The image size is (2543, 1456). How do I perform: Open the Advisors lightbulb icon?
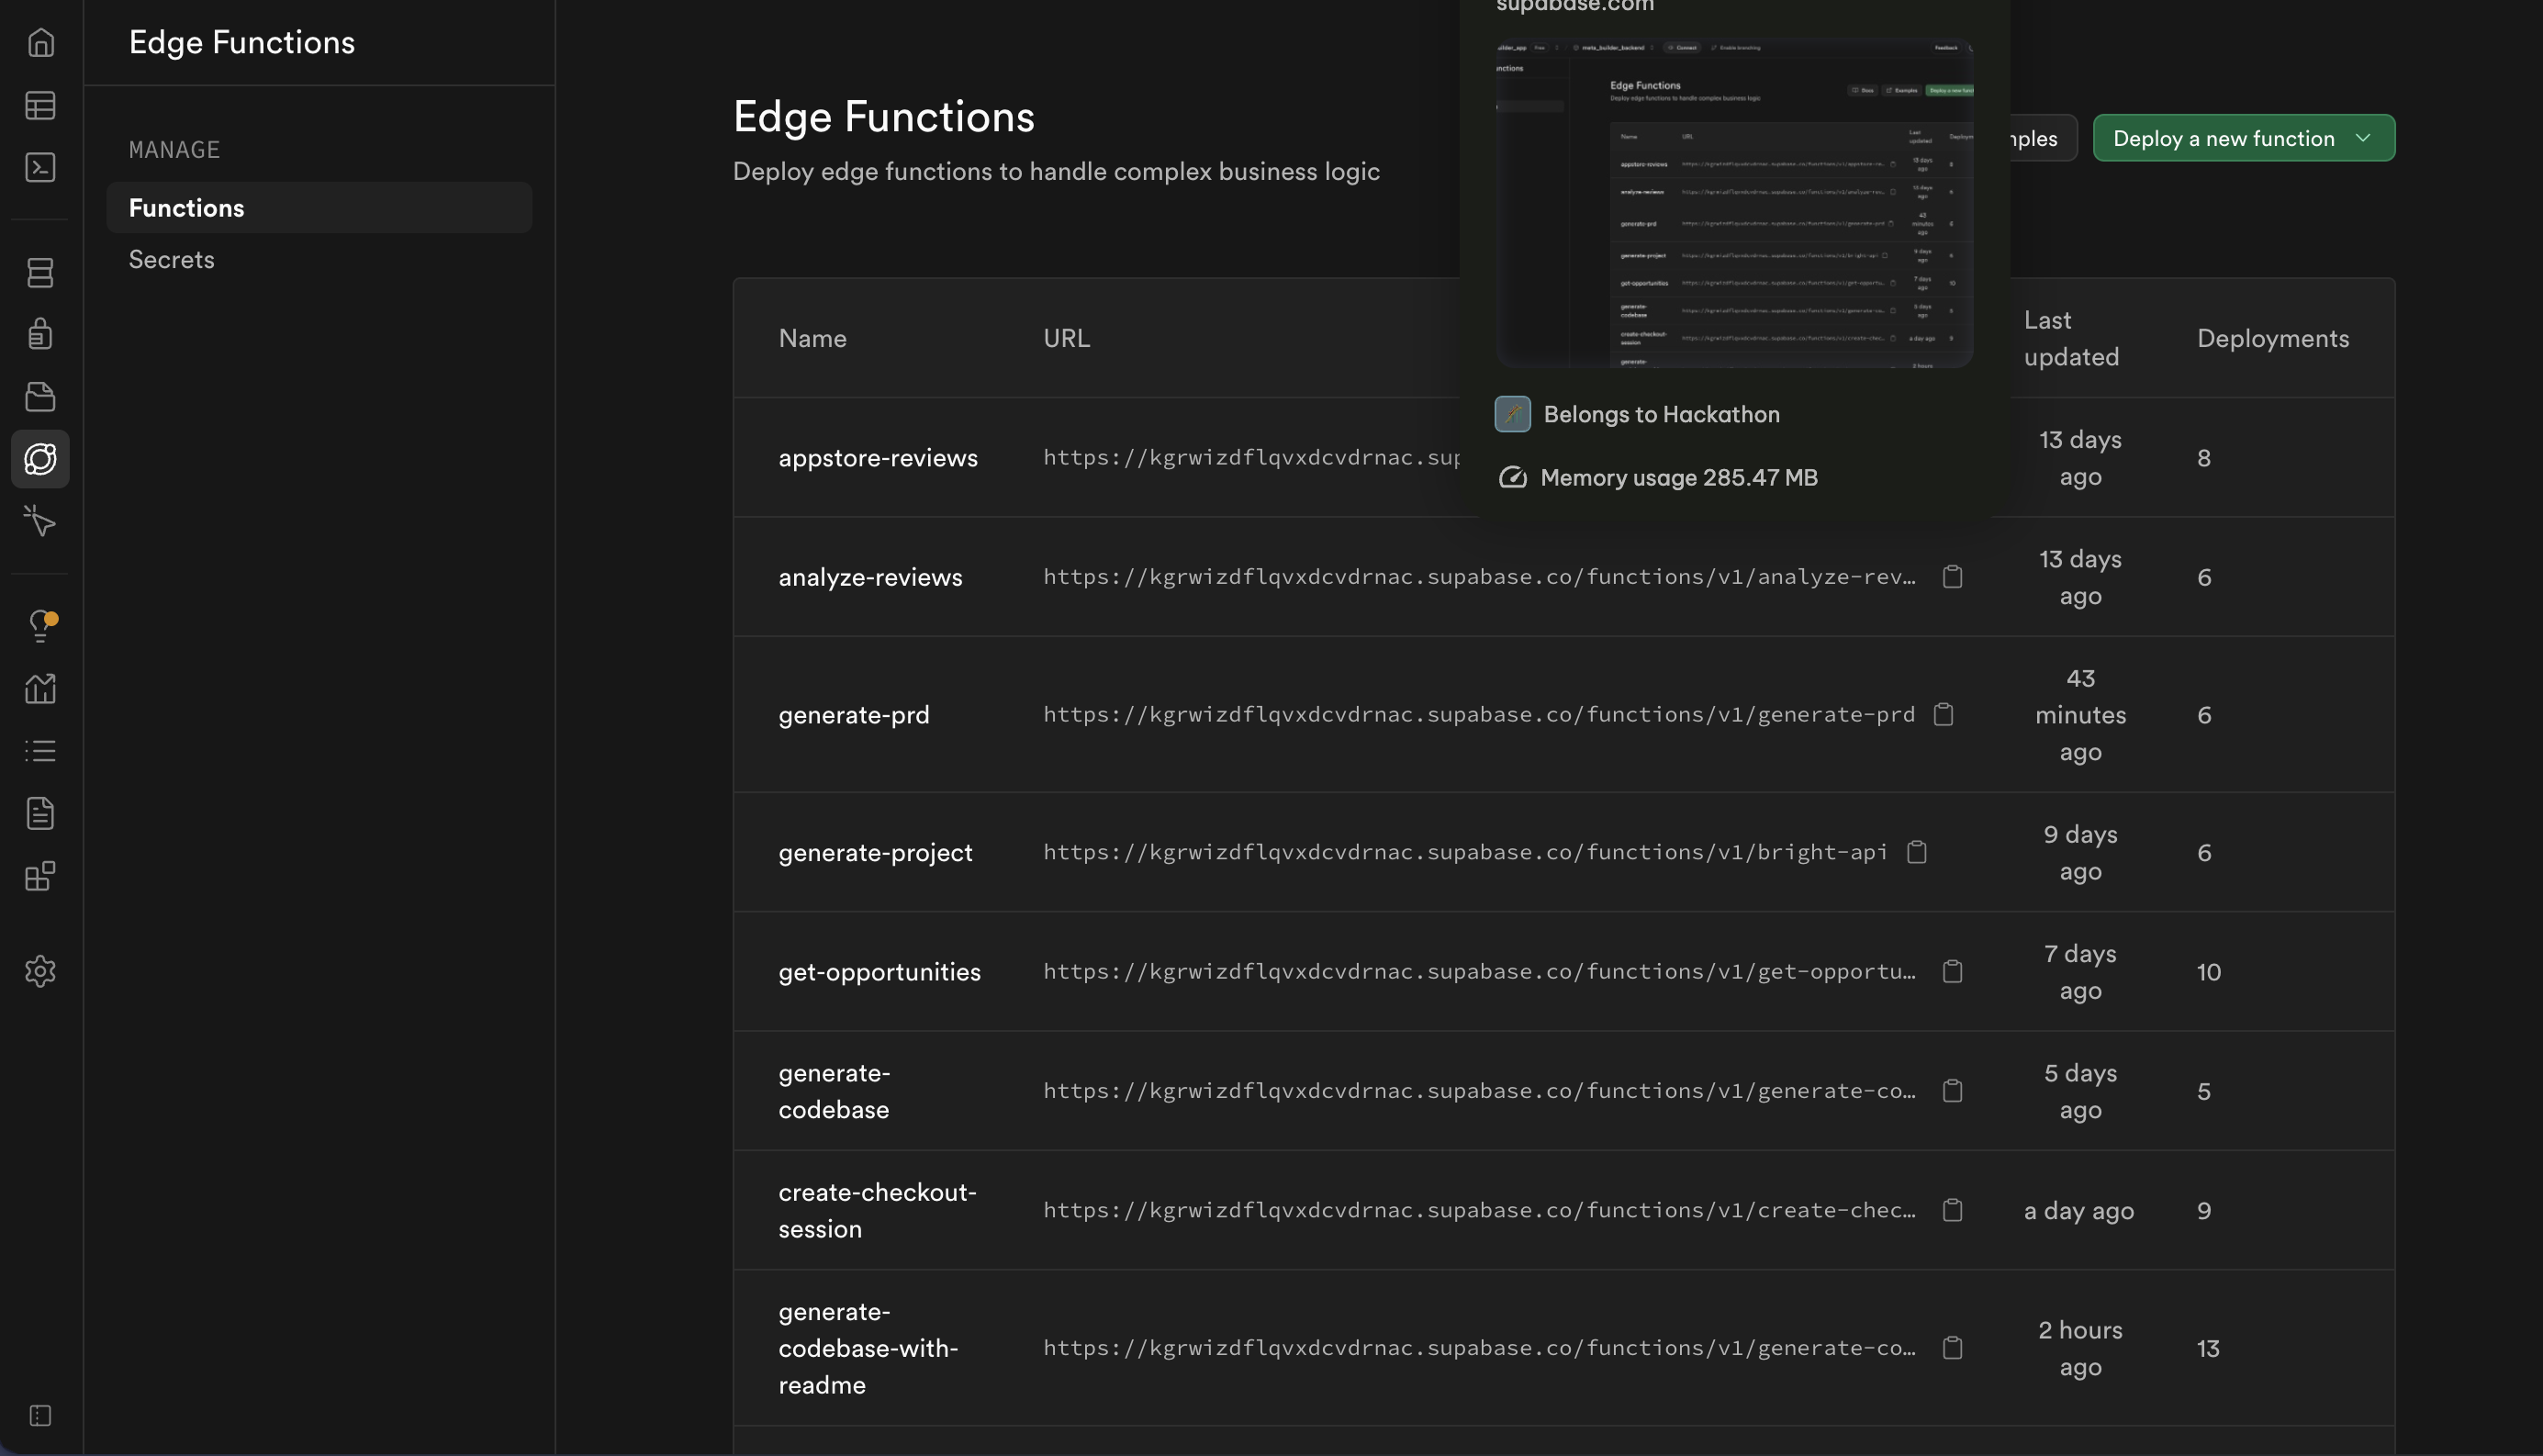coord(40,626)
